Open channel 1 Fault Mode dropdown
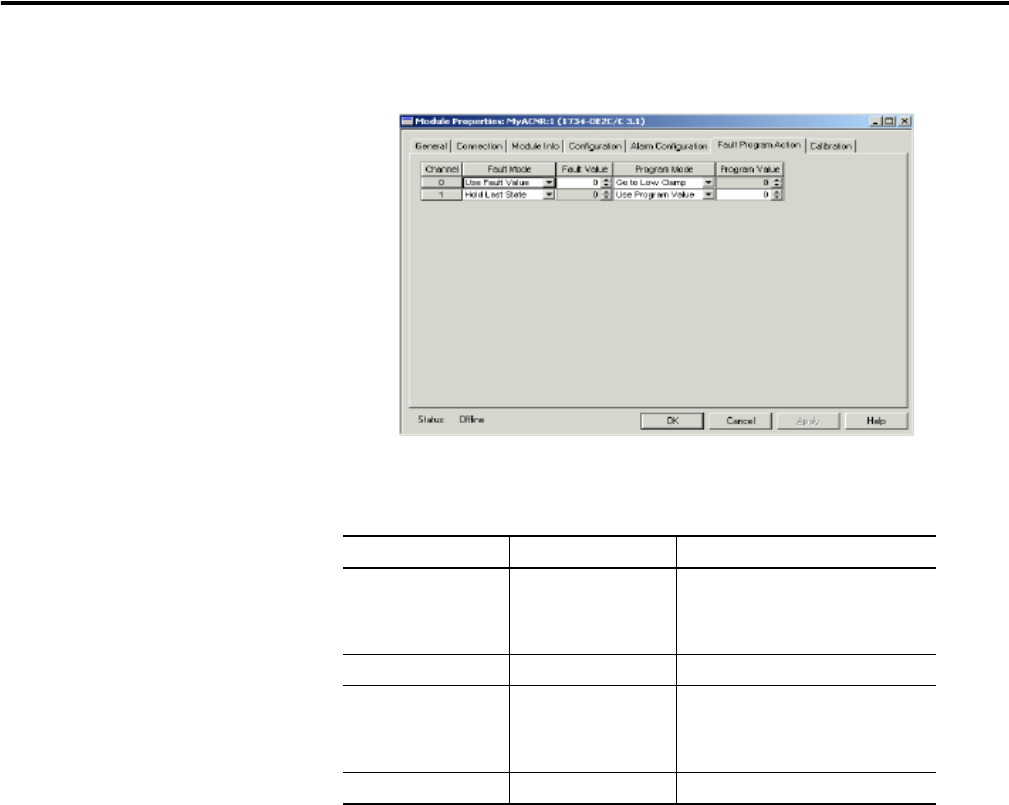Screen dimensions: 1009x805 pyautogui.click(x=548, y=195)
